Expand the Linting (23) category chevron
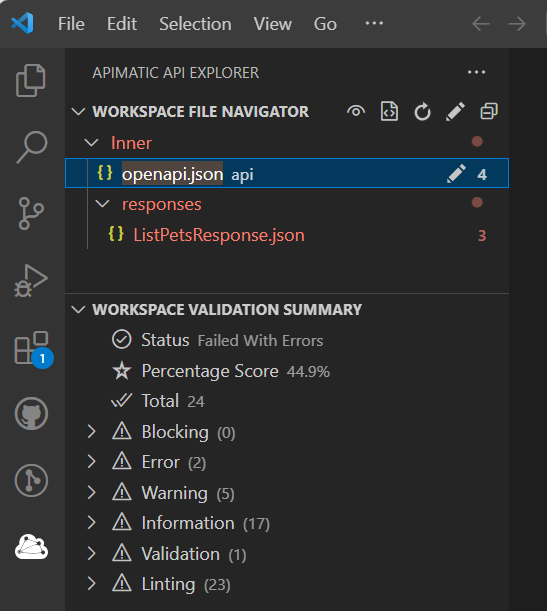Viewport: 547px width, 611px height. [92, 583]
